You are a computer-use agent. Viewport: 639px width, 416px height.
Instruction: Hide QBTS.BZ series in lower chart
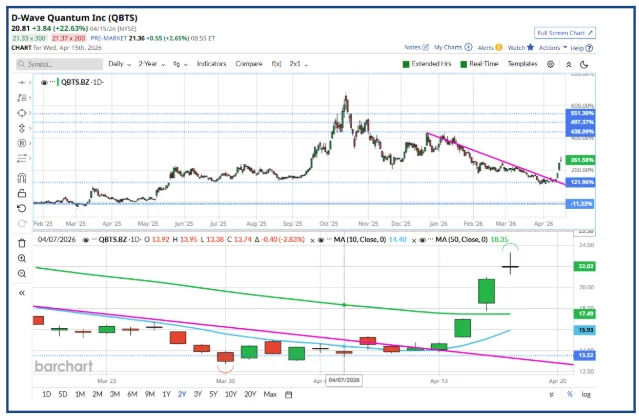pos(86,240)
